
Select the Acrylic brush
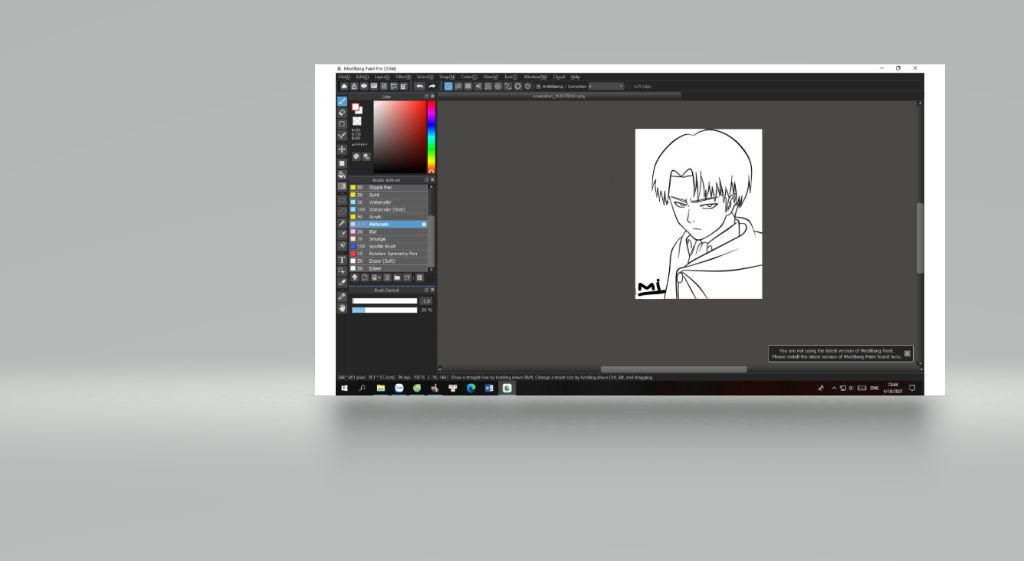click(x=389, y=217)
